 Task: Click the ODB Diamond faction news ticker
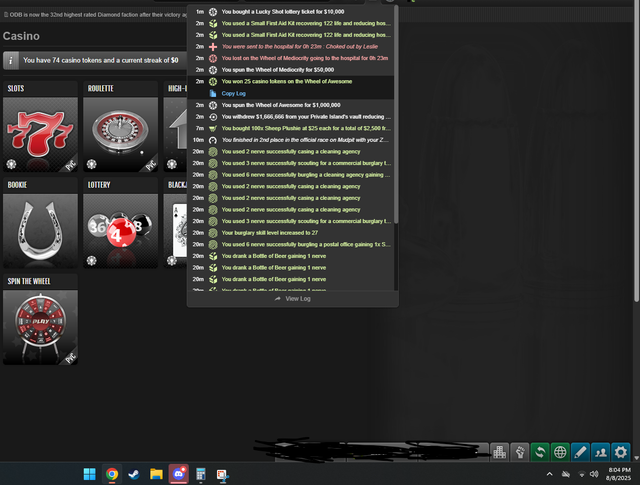tap(95, 15)
